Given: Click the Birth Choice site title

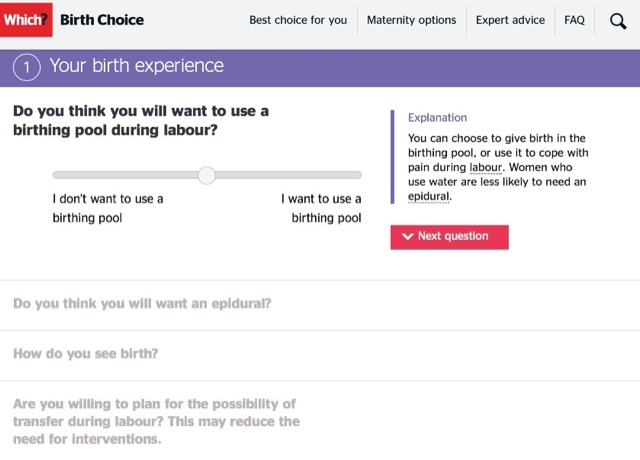Looking at the screenshot, I should (102, 20).
